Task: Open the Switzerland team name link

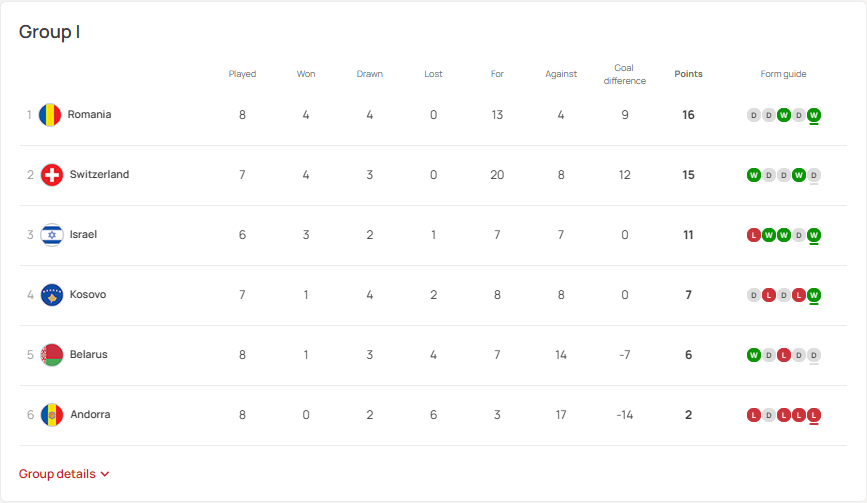Action: tap(100, 175)
